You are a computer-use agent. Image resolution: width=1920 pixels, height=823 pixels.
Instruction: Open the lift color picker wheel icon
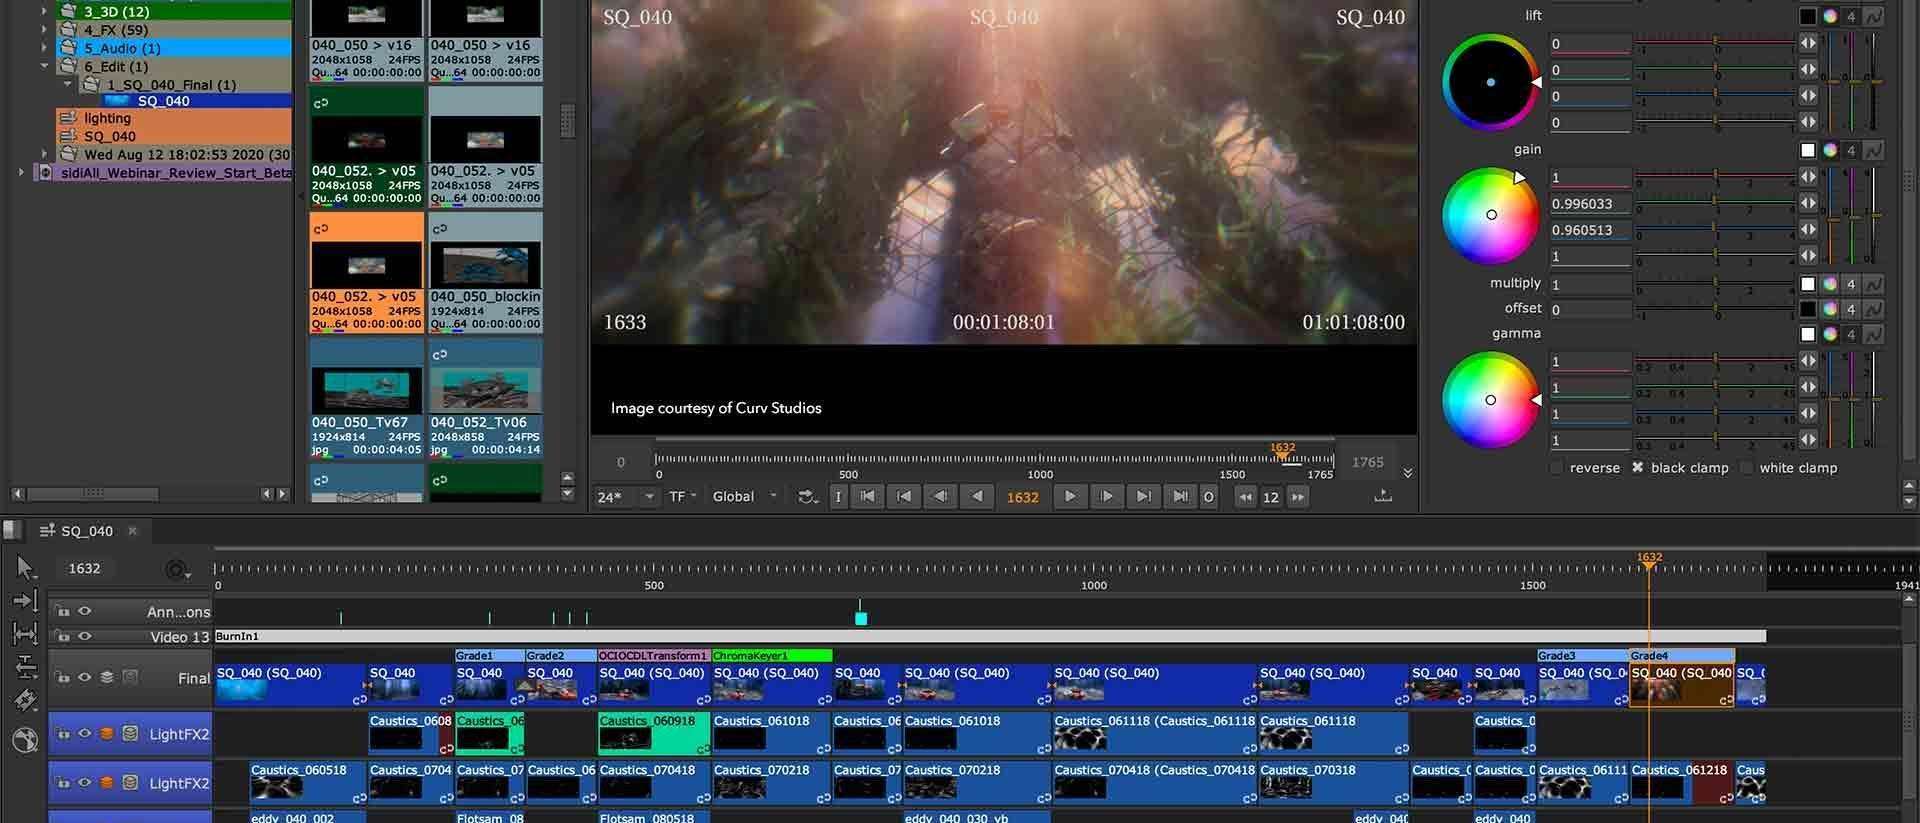pyautogui.click(x=1830, y=16)
